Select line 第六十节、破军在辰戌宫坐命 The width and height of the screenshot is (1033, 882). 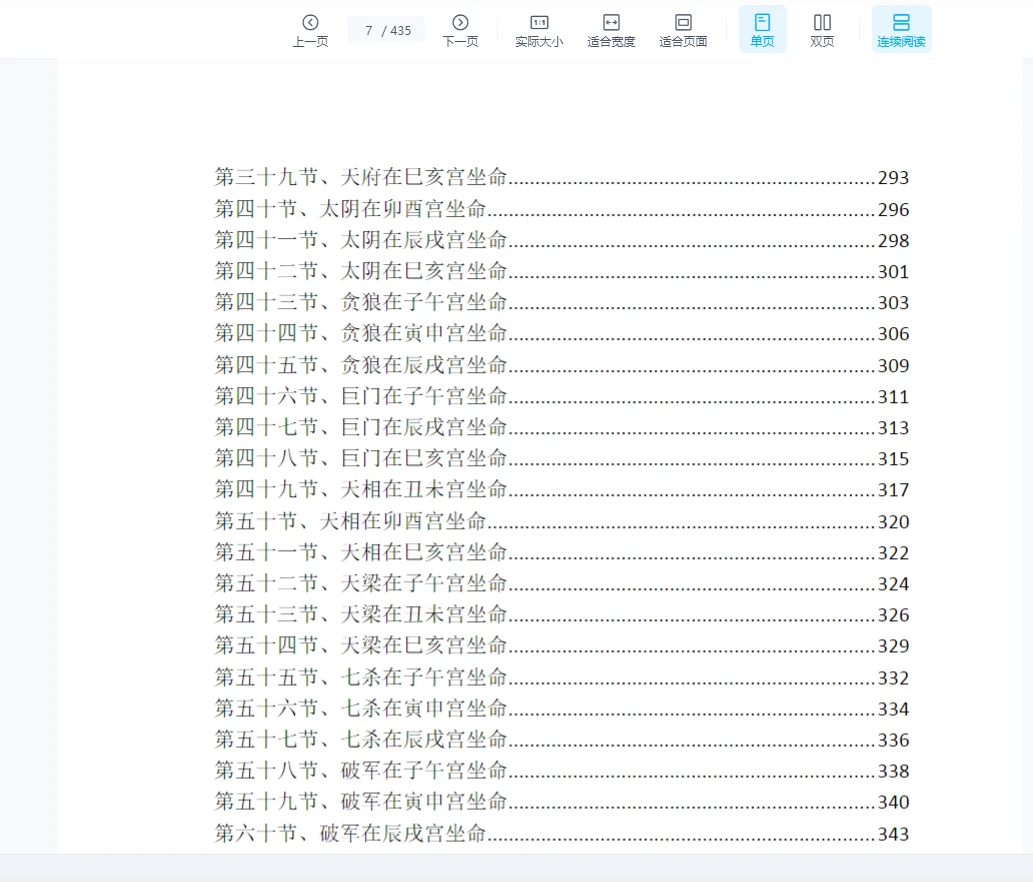562,833
